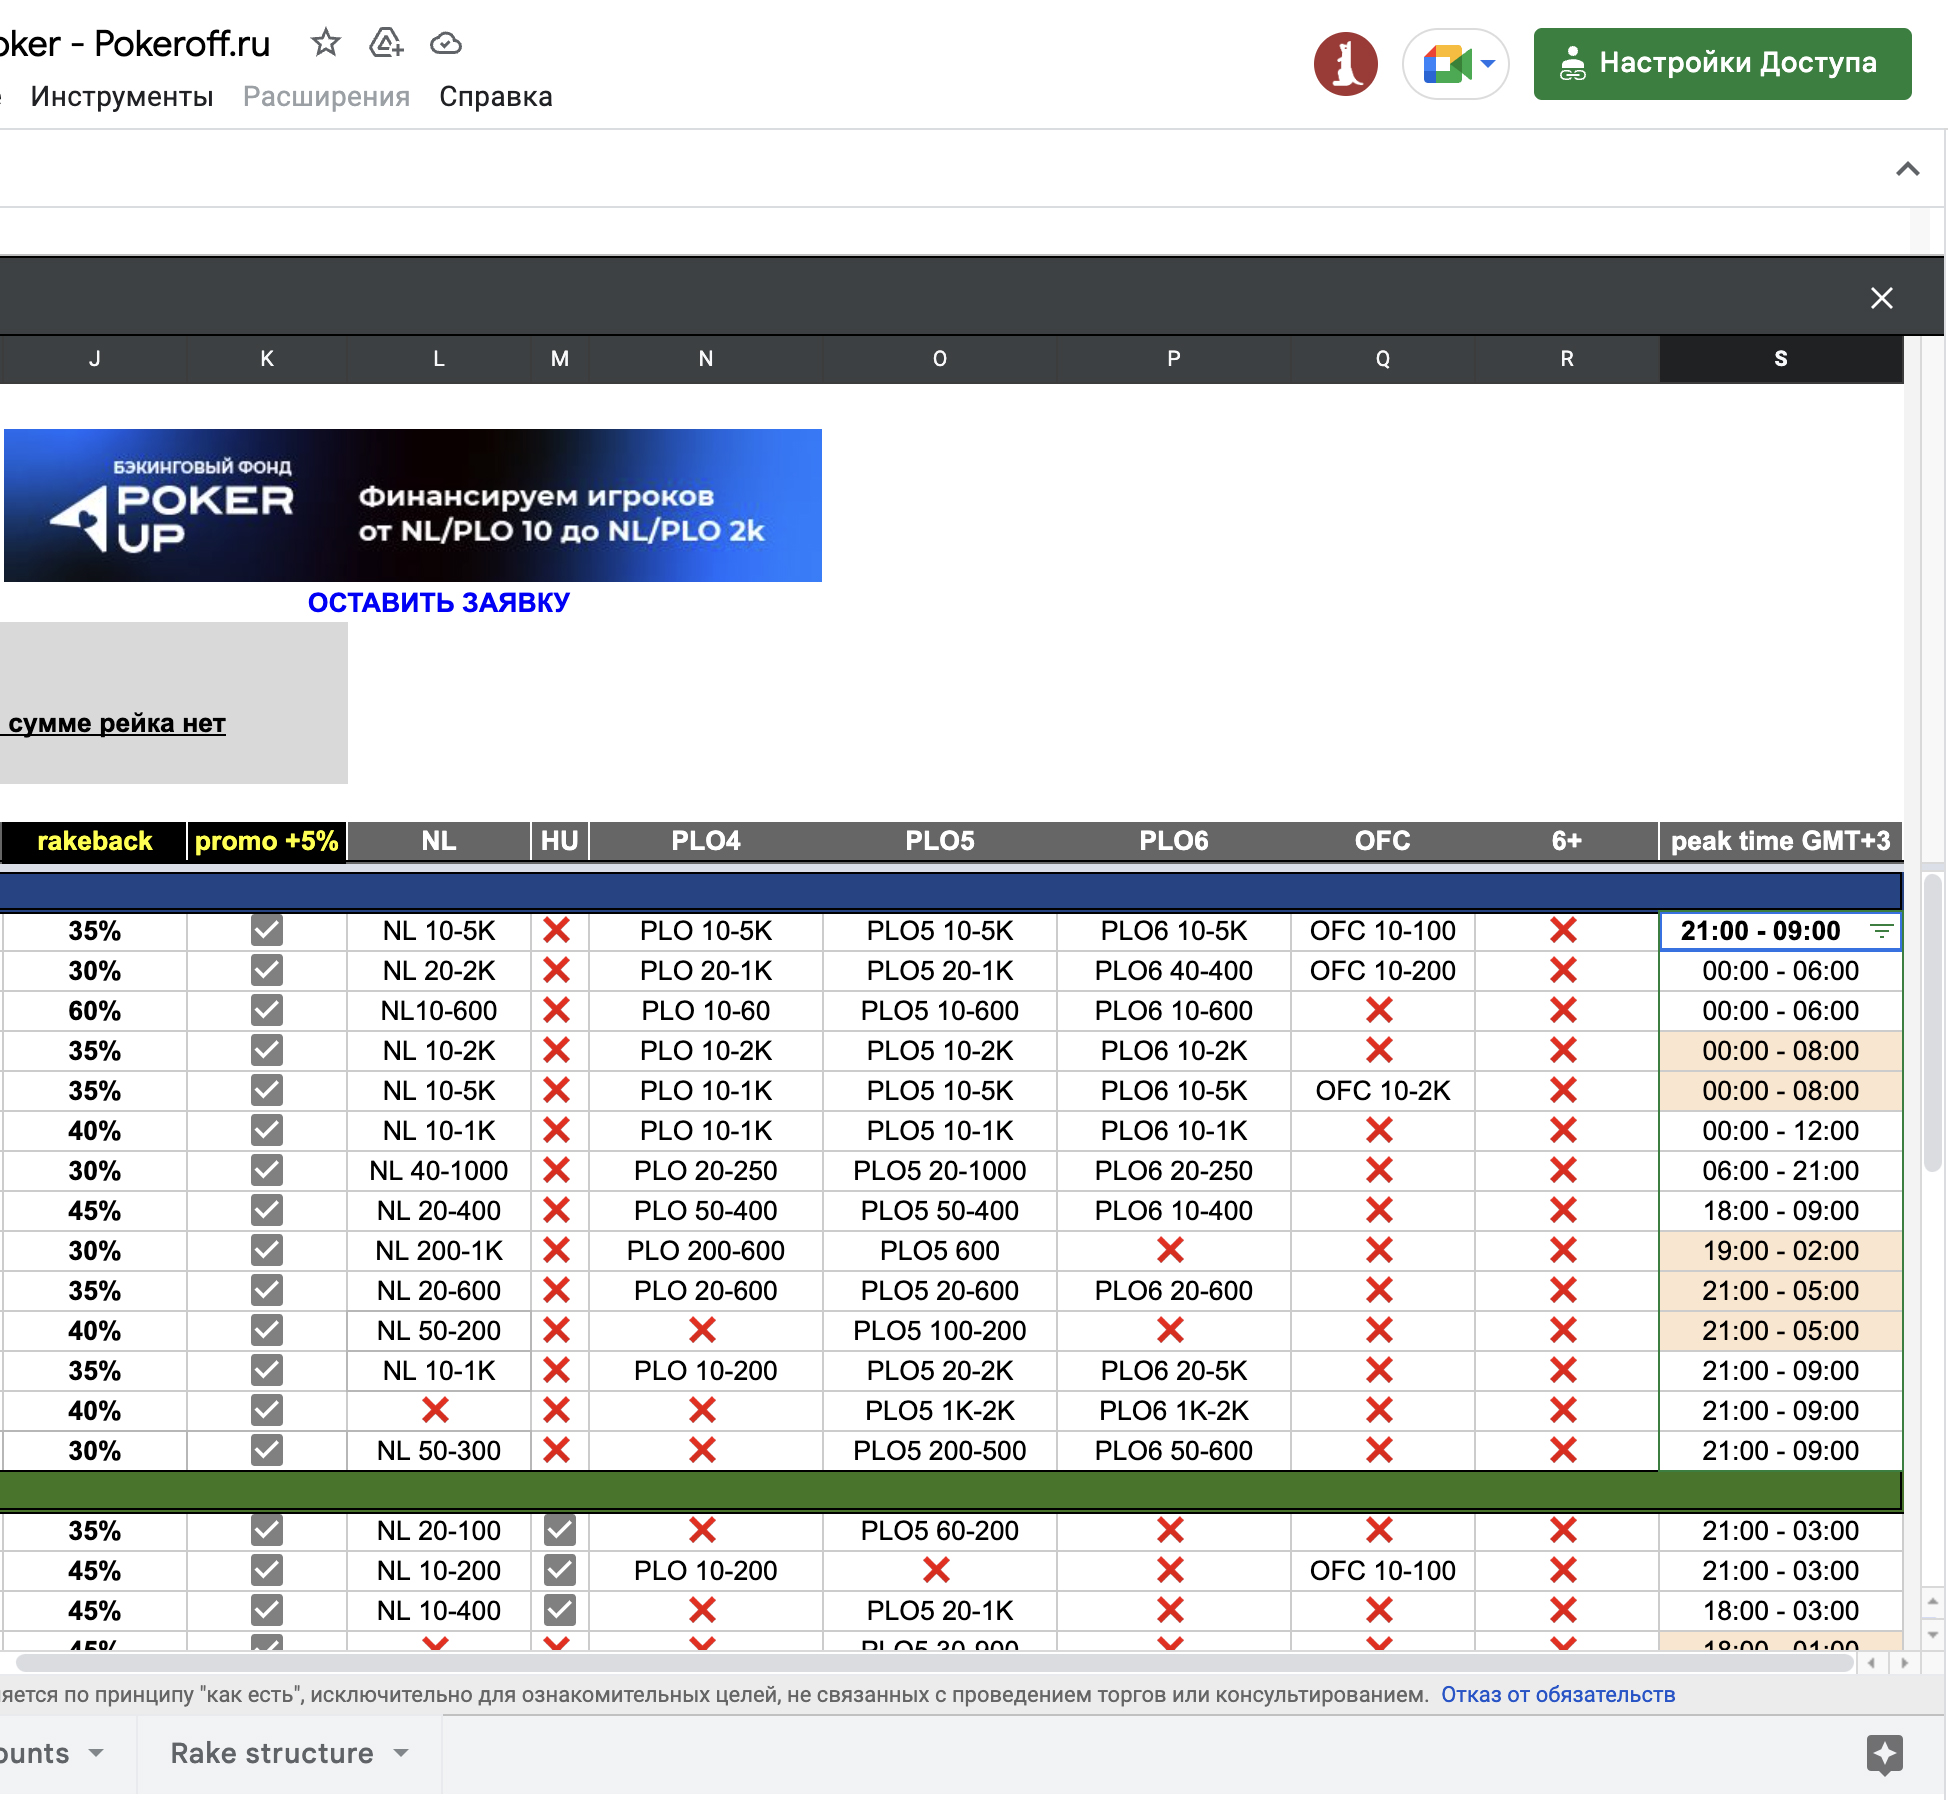Collapse the toolbar with up chevron
1948x1800 pixels.
(1907, 169)
